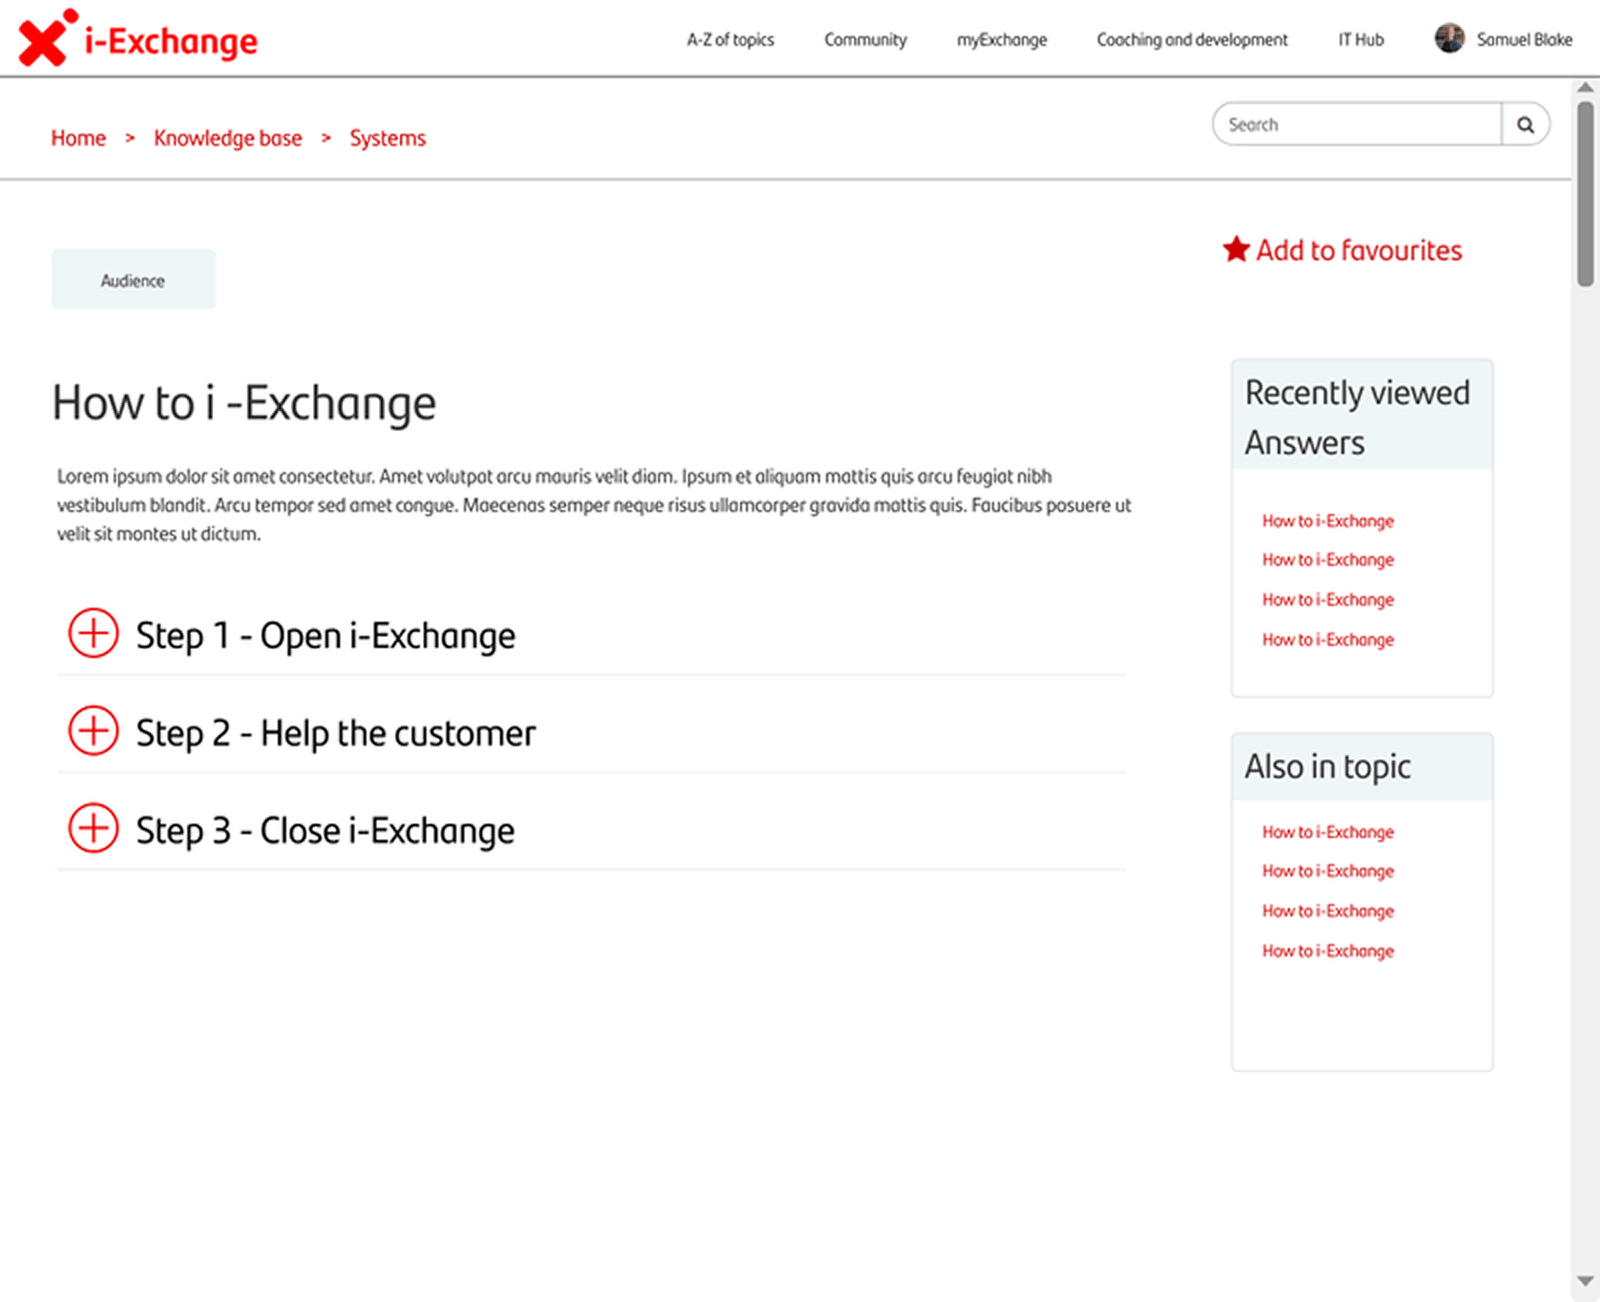Click the Step 1 - Open i-Exchange heading
This screenshot has width=1600, height=1302.
326,636
